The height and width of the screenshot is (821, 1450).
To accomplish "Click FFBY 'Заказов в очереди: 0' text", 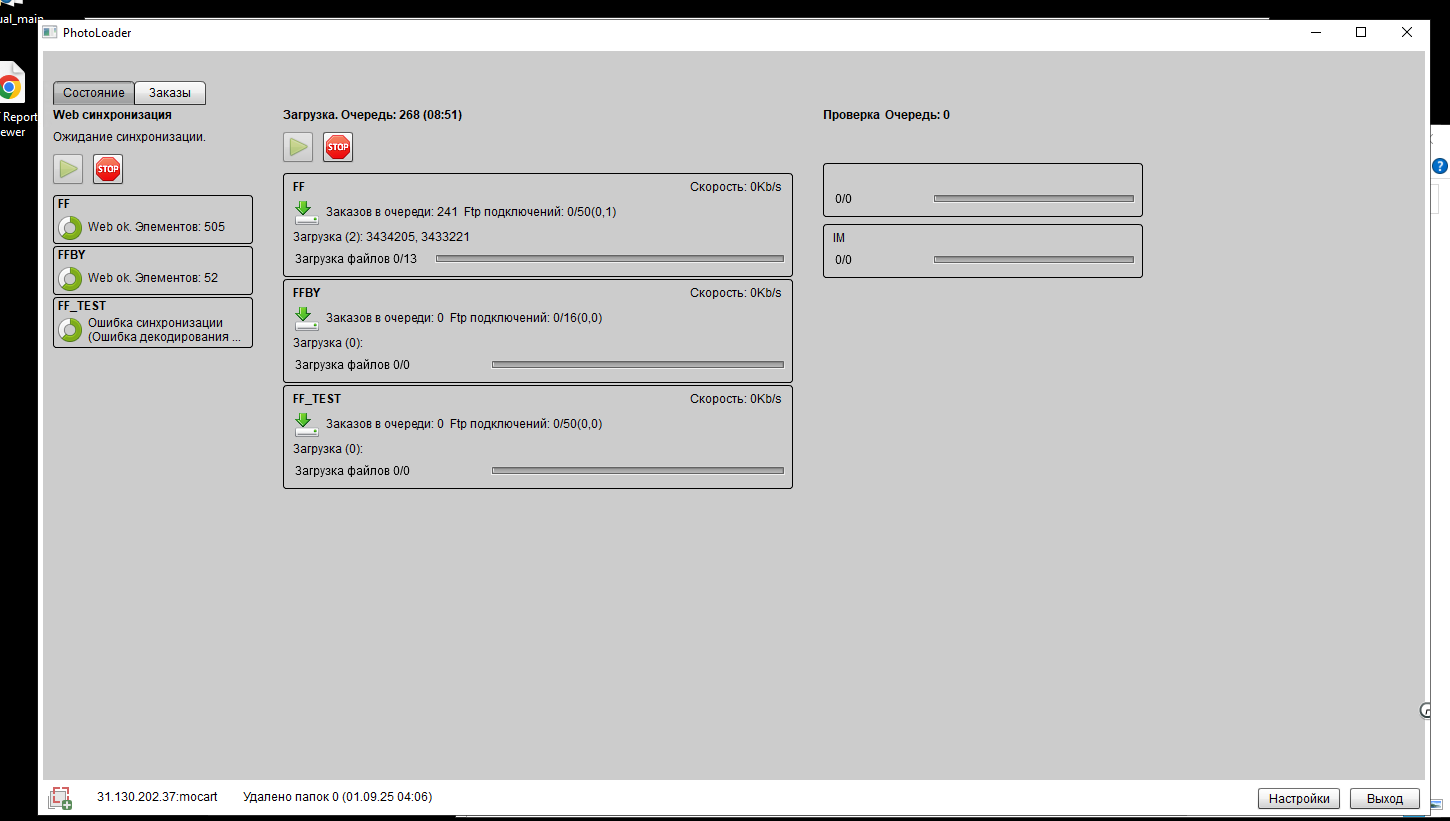I will coord(385,318).
